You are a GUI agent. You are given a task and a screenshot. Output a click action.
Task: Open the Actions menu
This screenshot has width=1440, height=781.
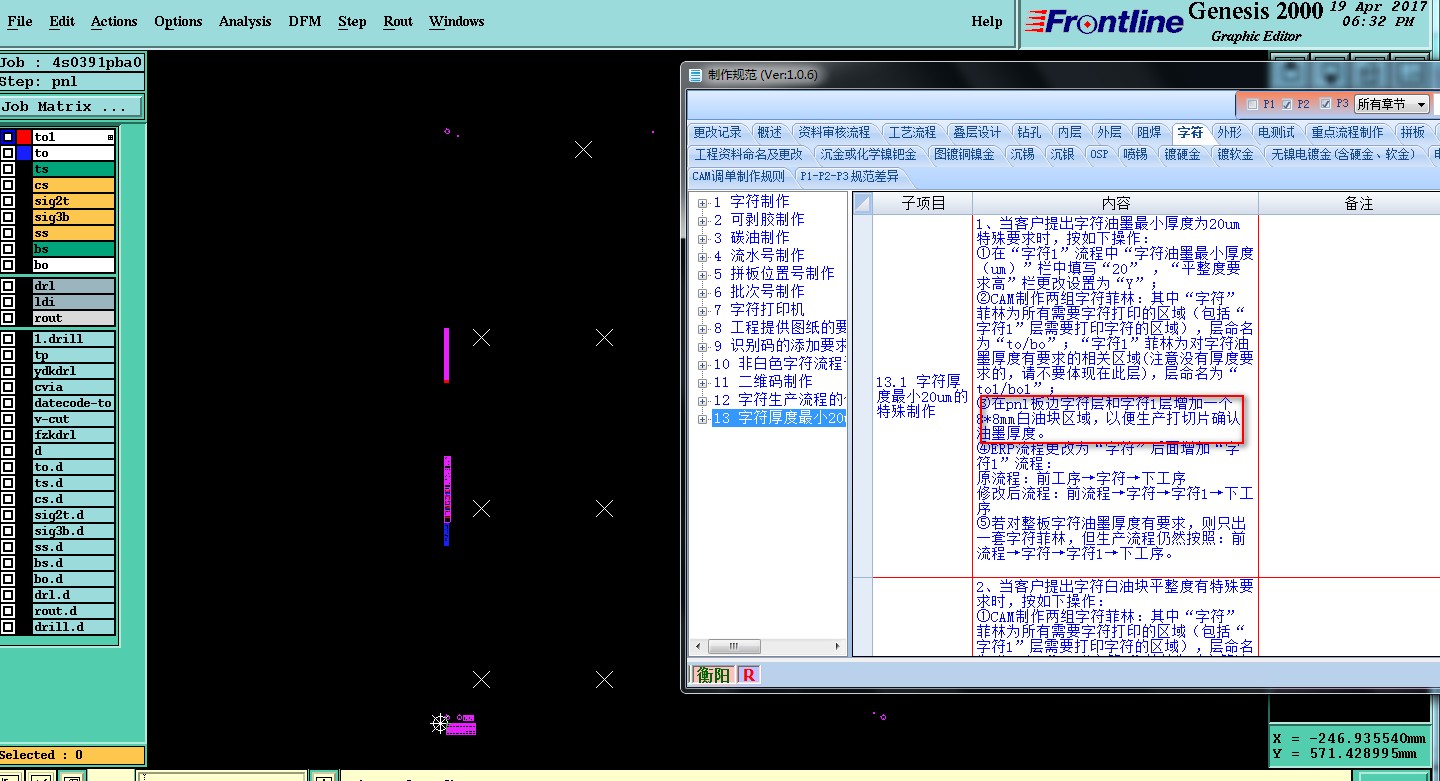coord(114,21)
